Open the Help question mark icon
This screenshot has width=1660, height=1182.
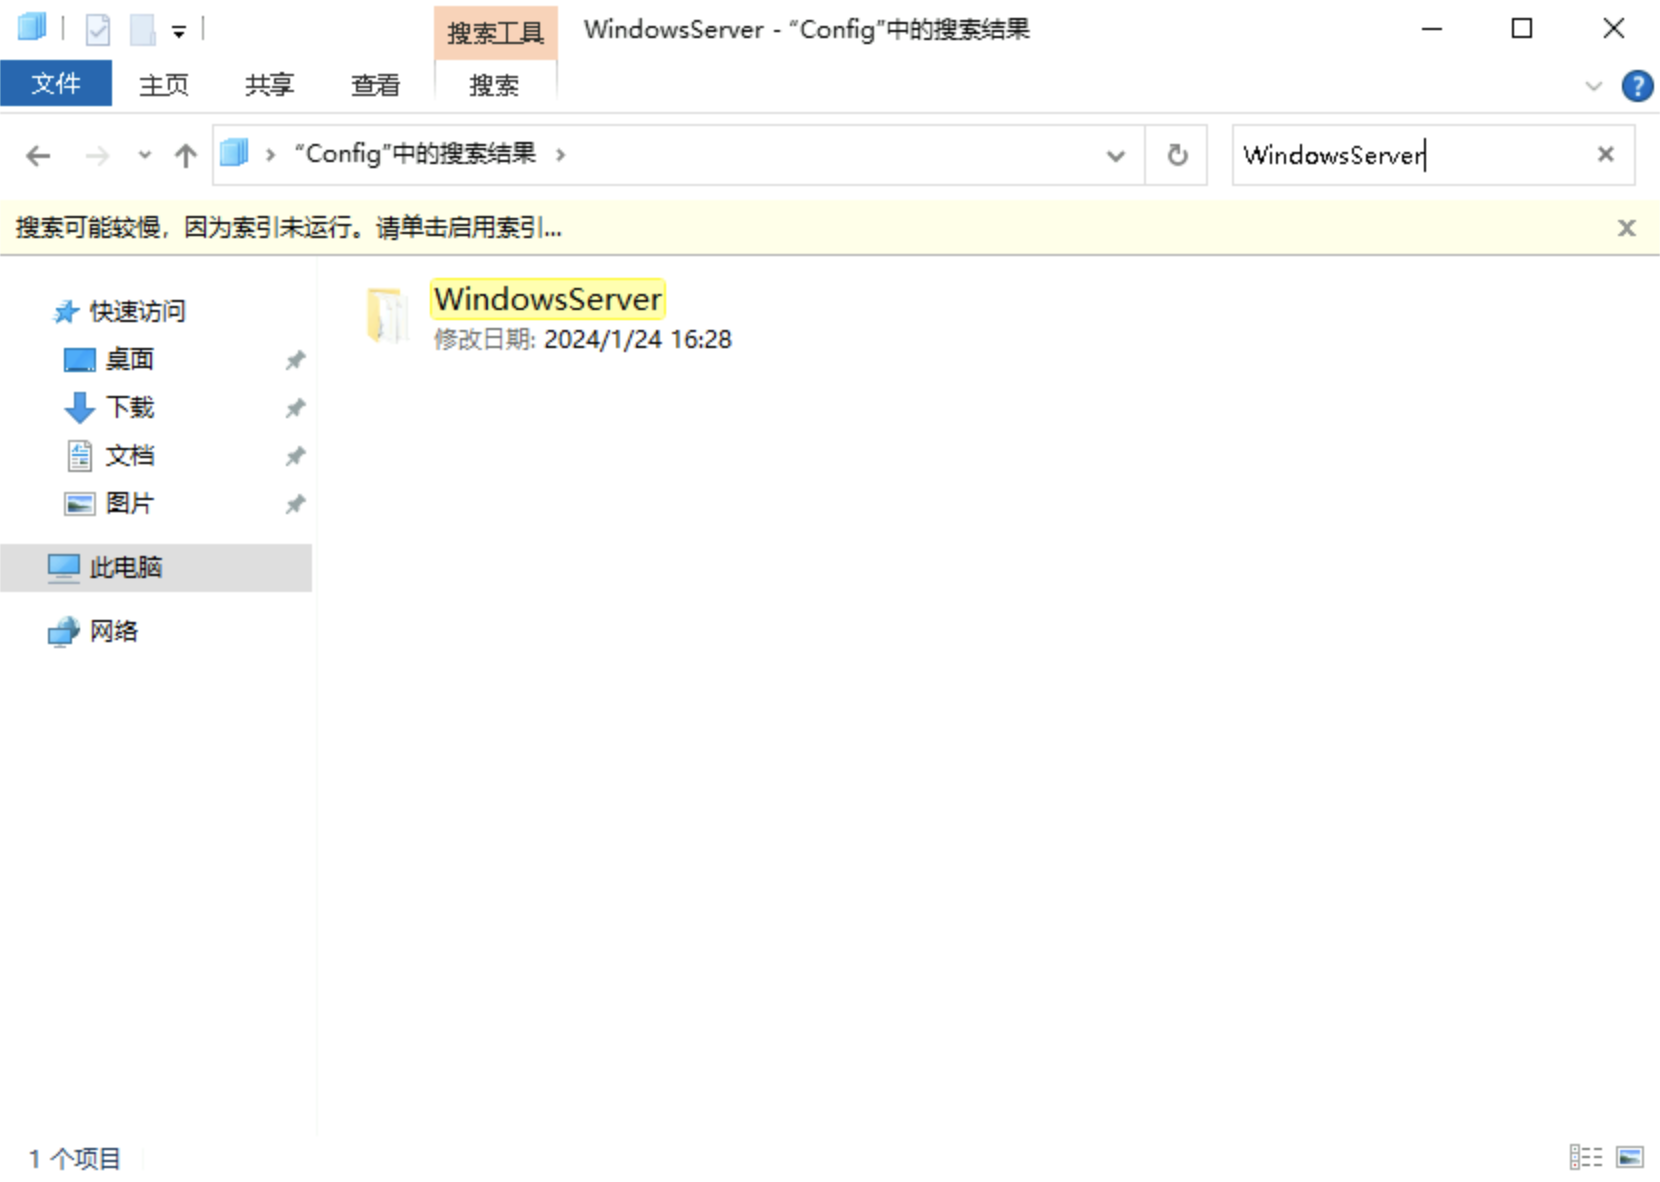click(x=1637, y=86)
